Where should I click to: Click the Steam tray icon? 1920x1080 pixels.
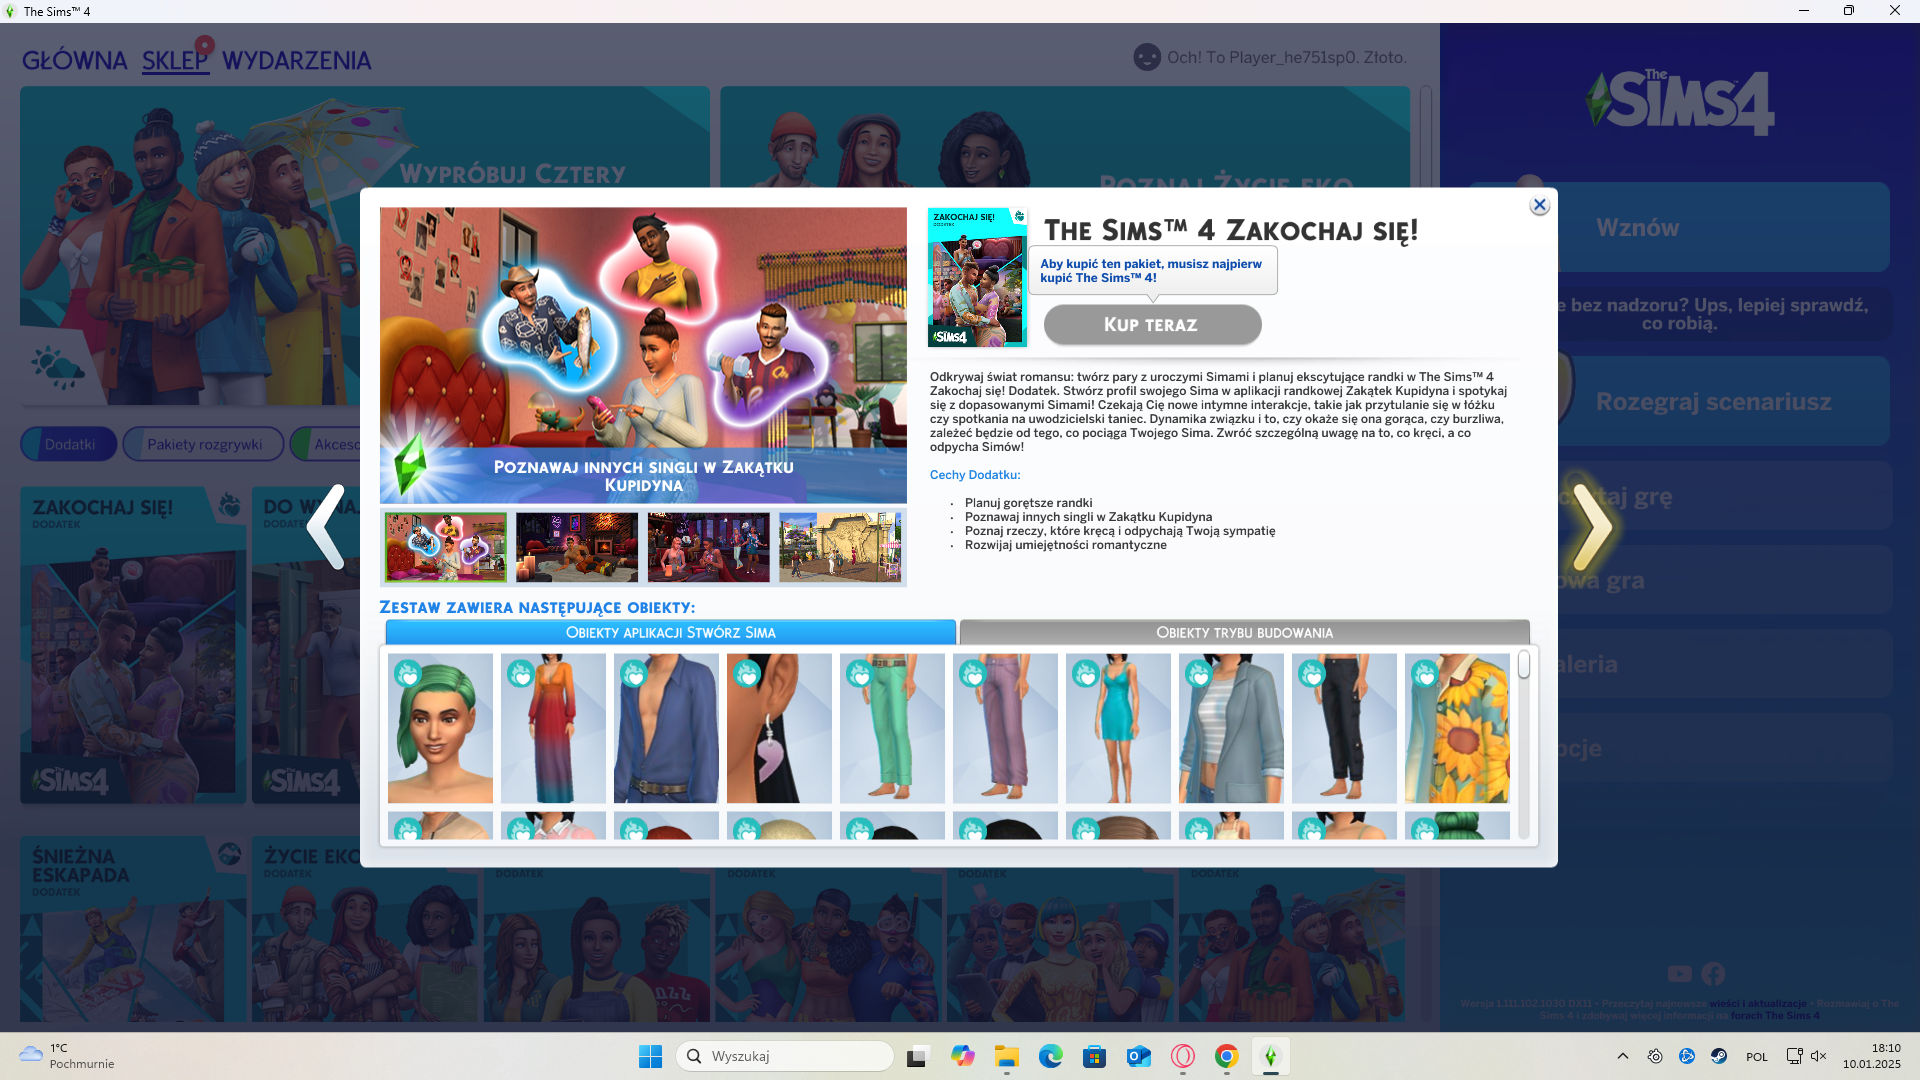click(1718, 1056)
